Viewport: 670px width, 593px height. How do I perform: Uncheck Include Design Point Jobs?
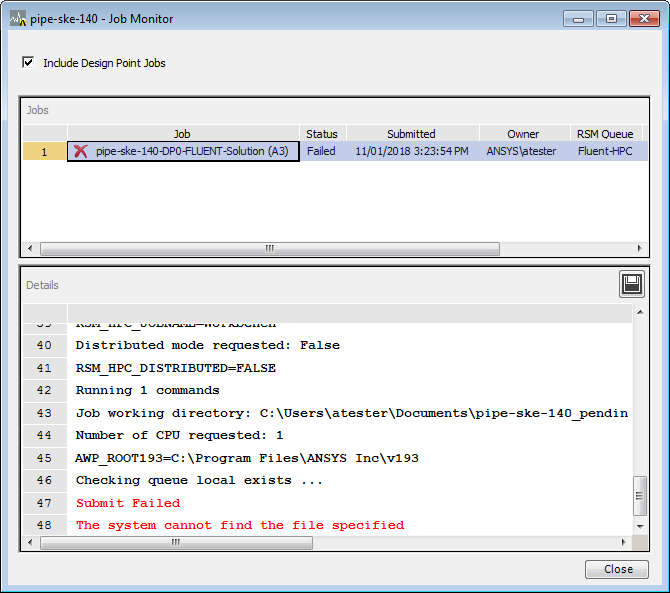28,62
